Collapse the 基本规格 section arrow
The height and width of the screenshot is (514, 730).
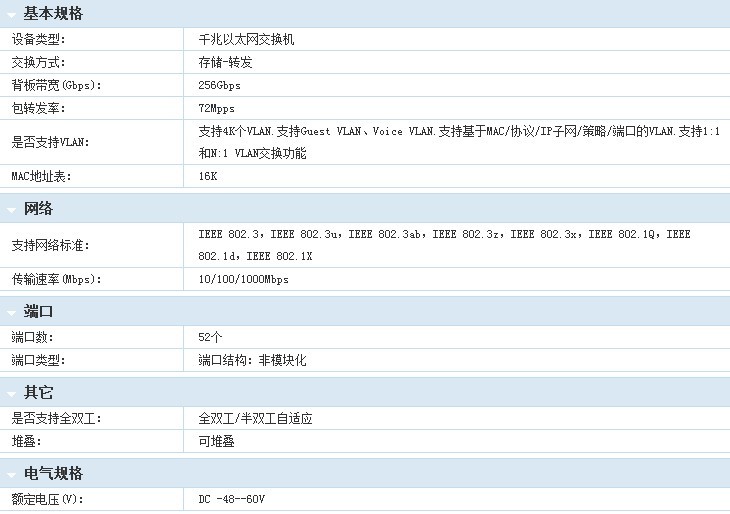[x=11, y=15]
